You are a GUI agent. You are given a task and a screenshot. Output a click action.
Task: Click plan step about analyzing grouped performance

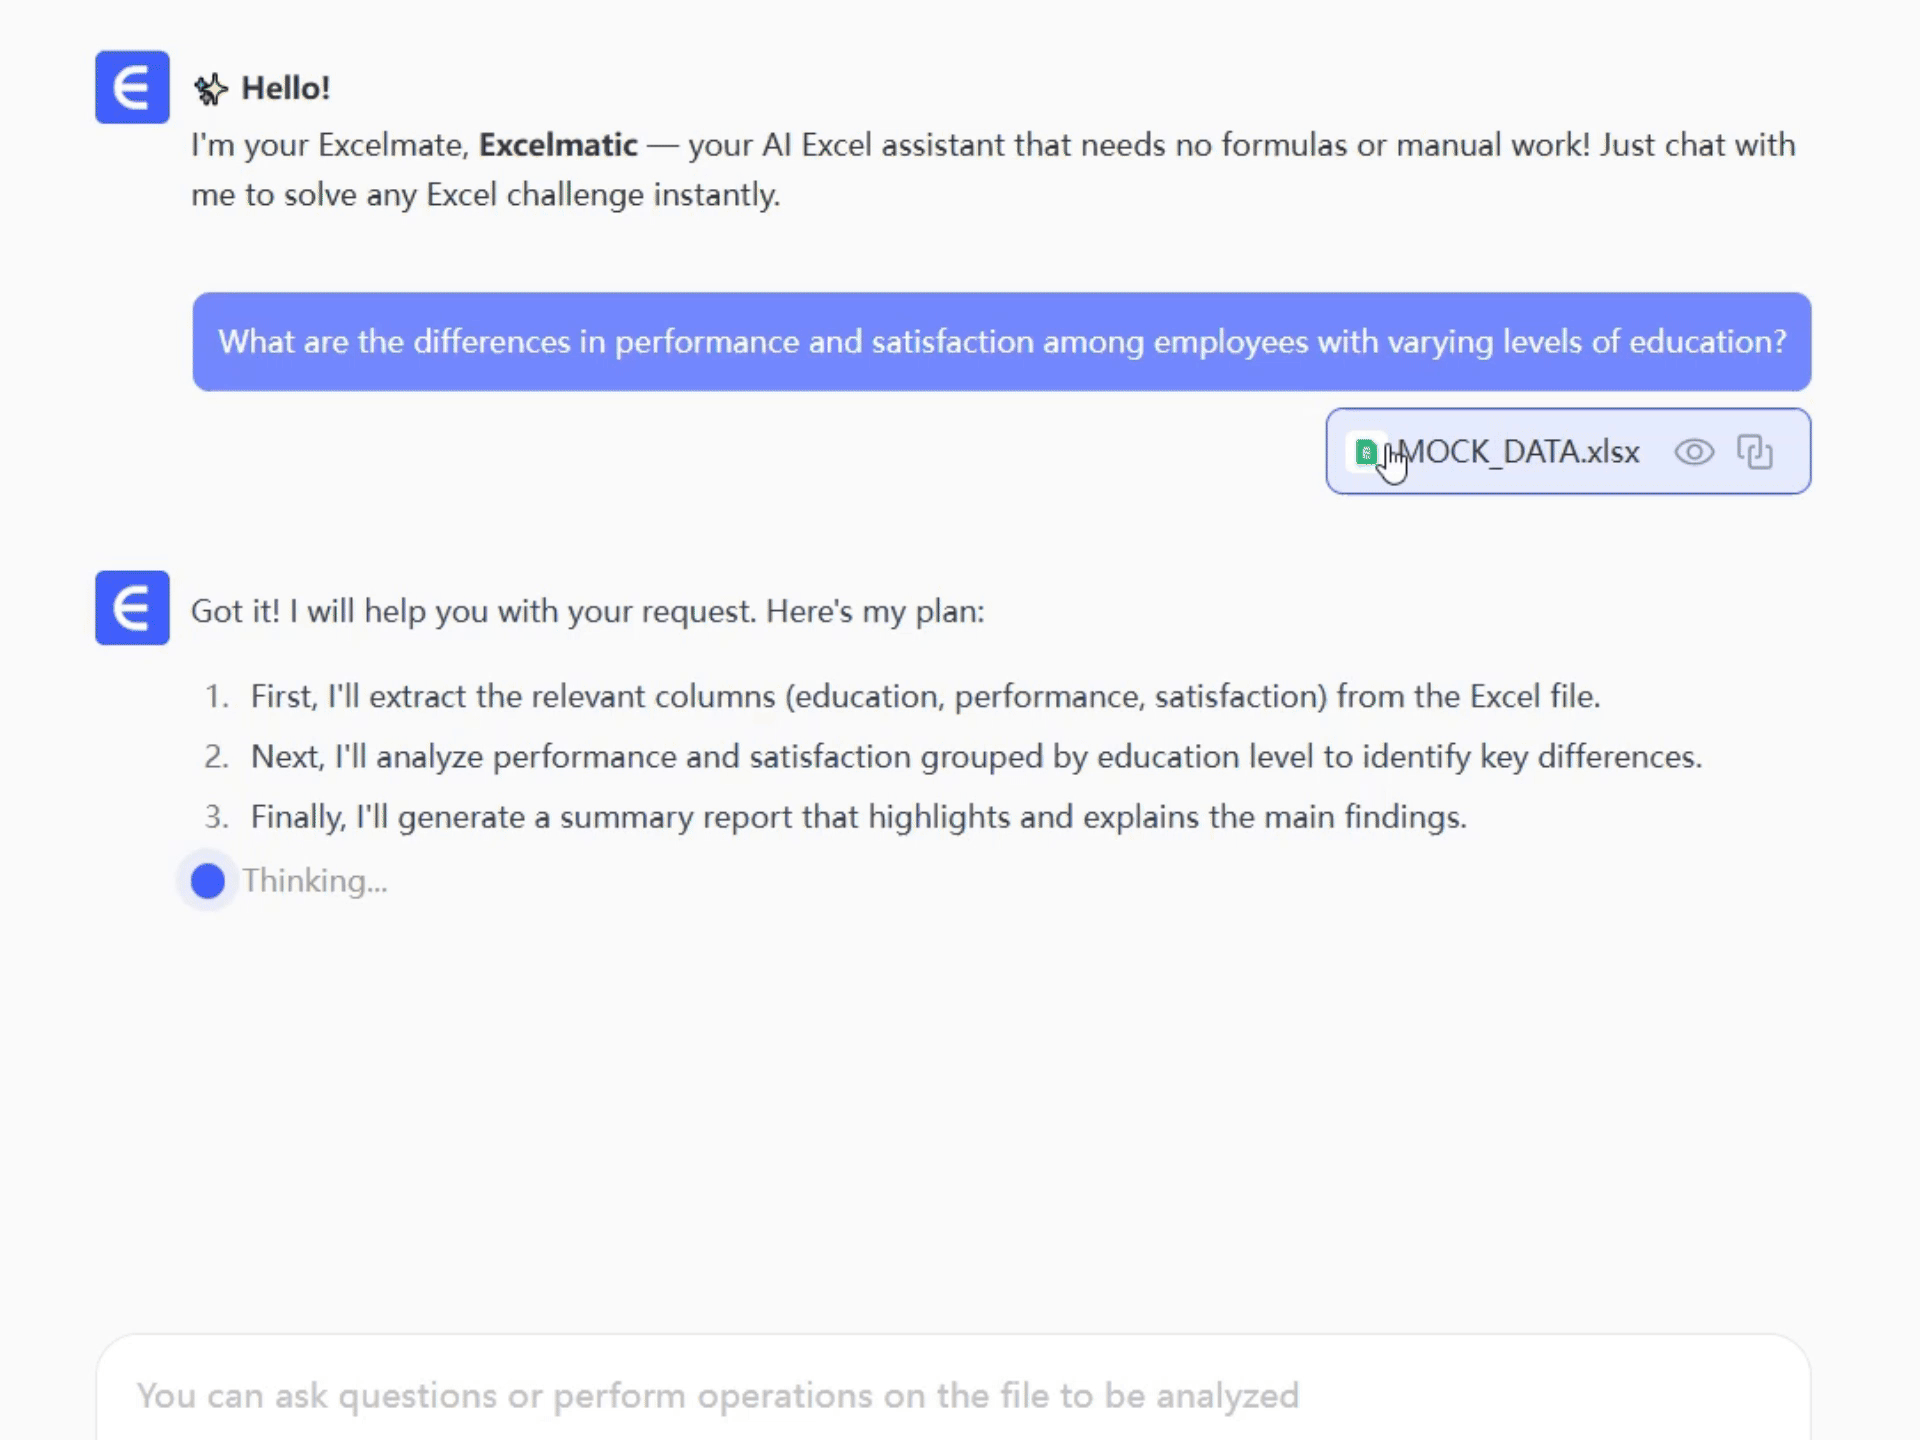(x=975, y=757)
